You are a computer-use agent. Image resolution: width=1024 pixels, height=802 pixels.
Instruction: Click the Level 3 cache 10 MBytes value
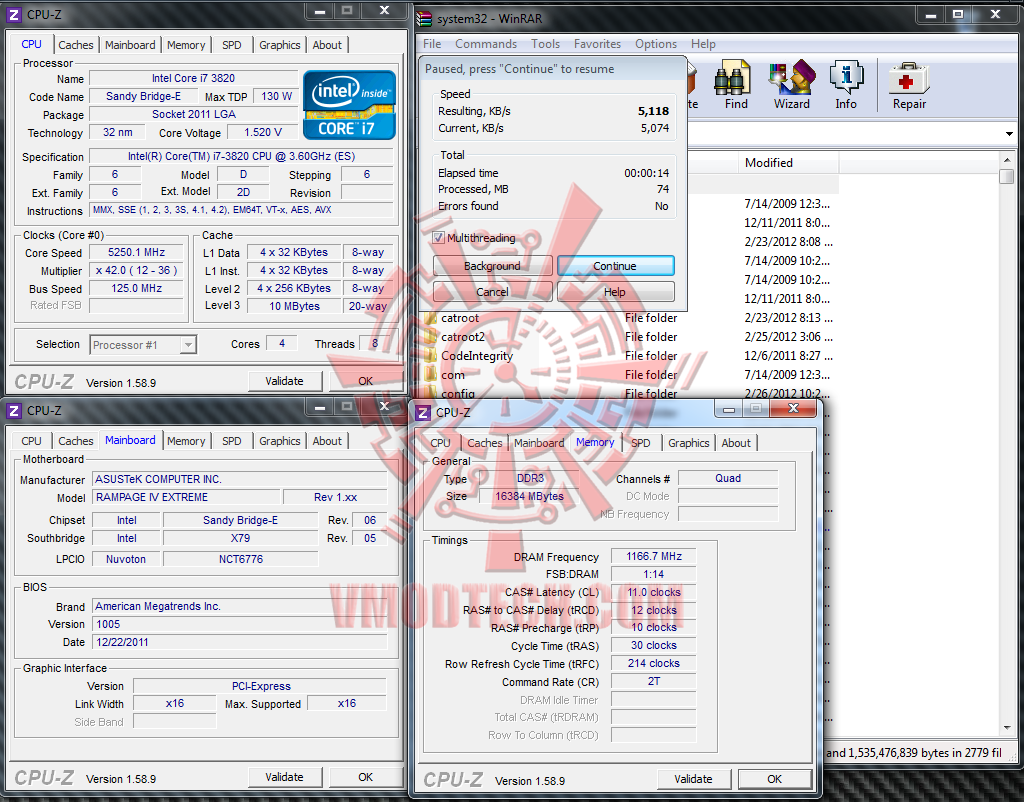click(x=295, y=306)
